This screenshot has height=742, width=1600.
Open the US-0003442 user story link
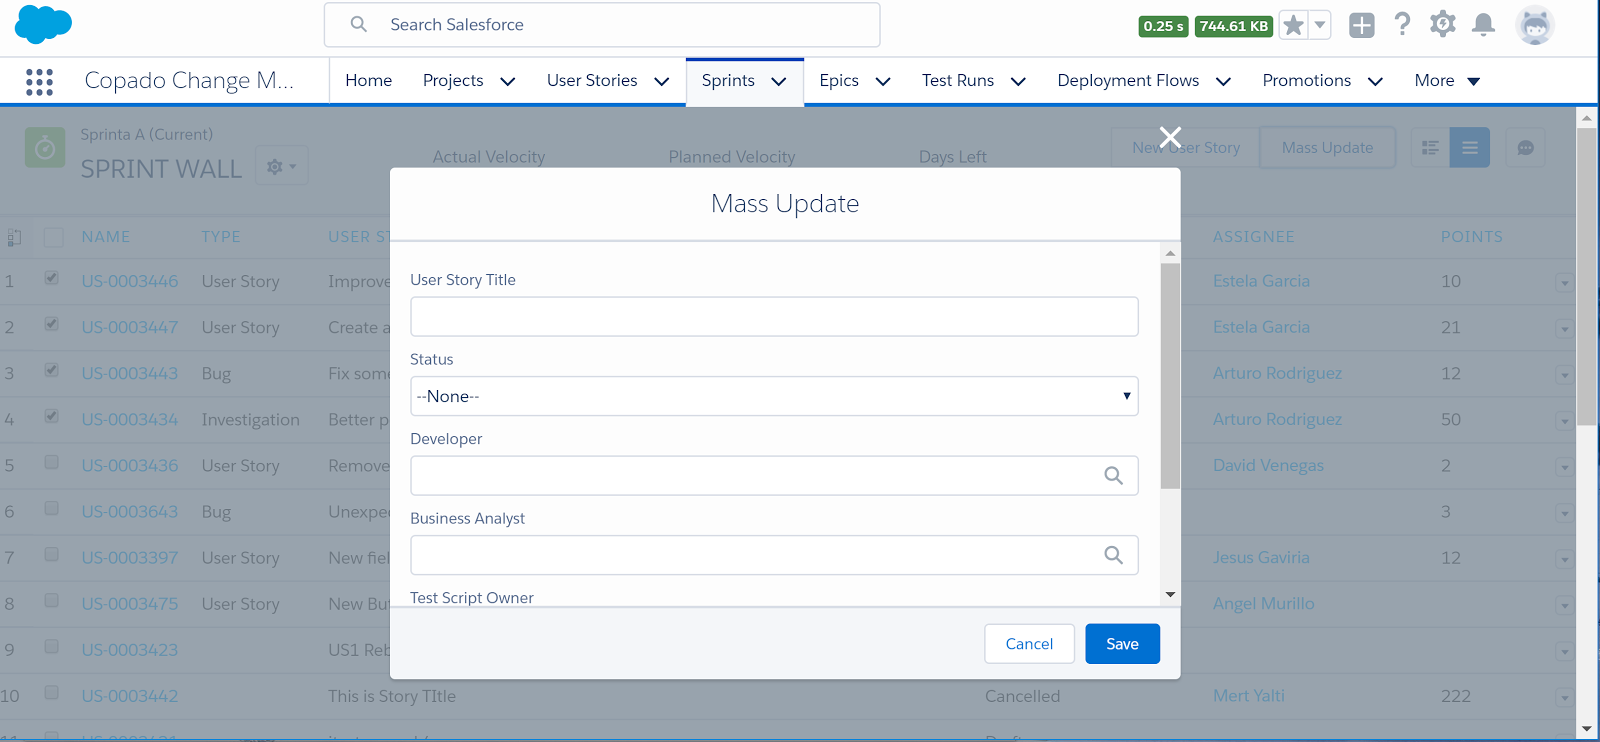[x=130, y=696]
